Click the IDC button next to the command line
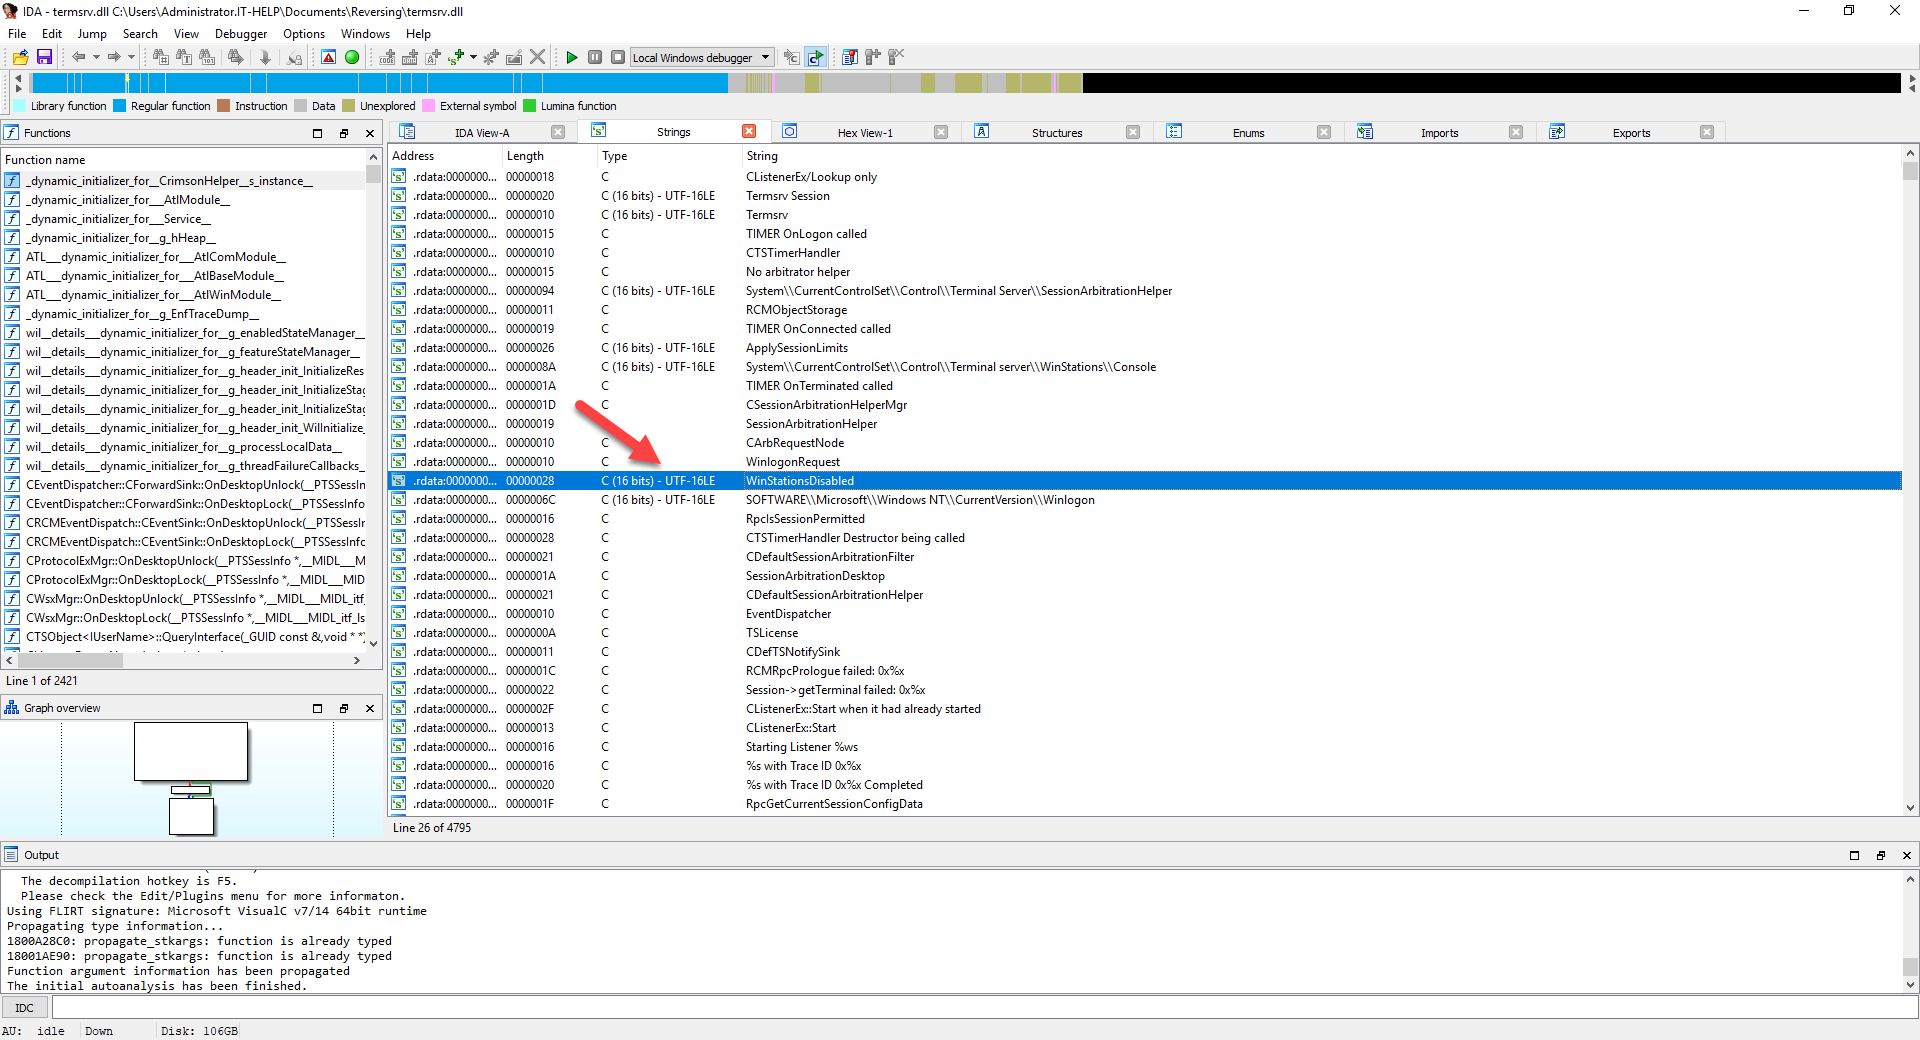This screenshot has height=1040, width=1920. pyautogui.click(x=25, y=1008)
